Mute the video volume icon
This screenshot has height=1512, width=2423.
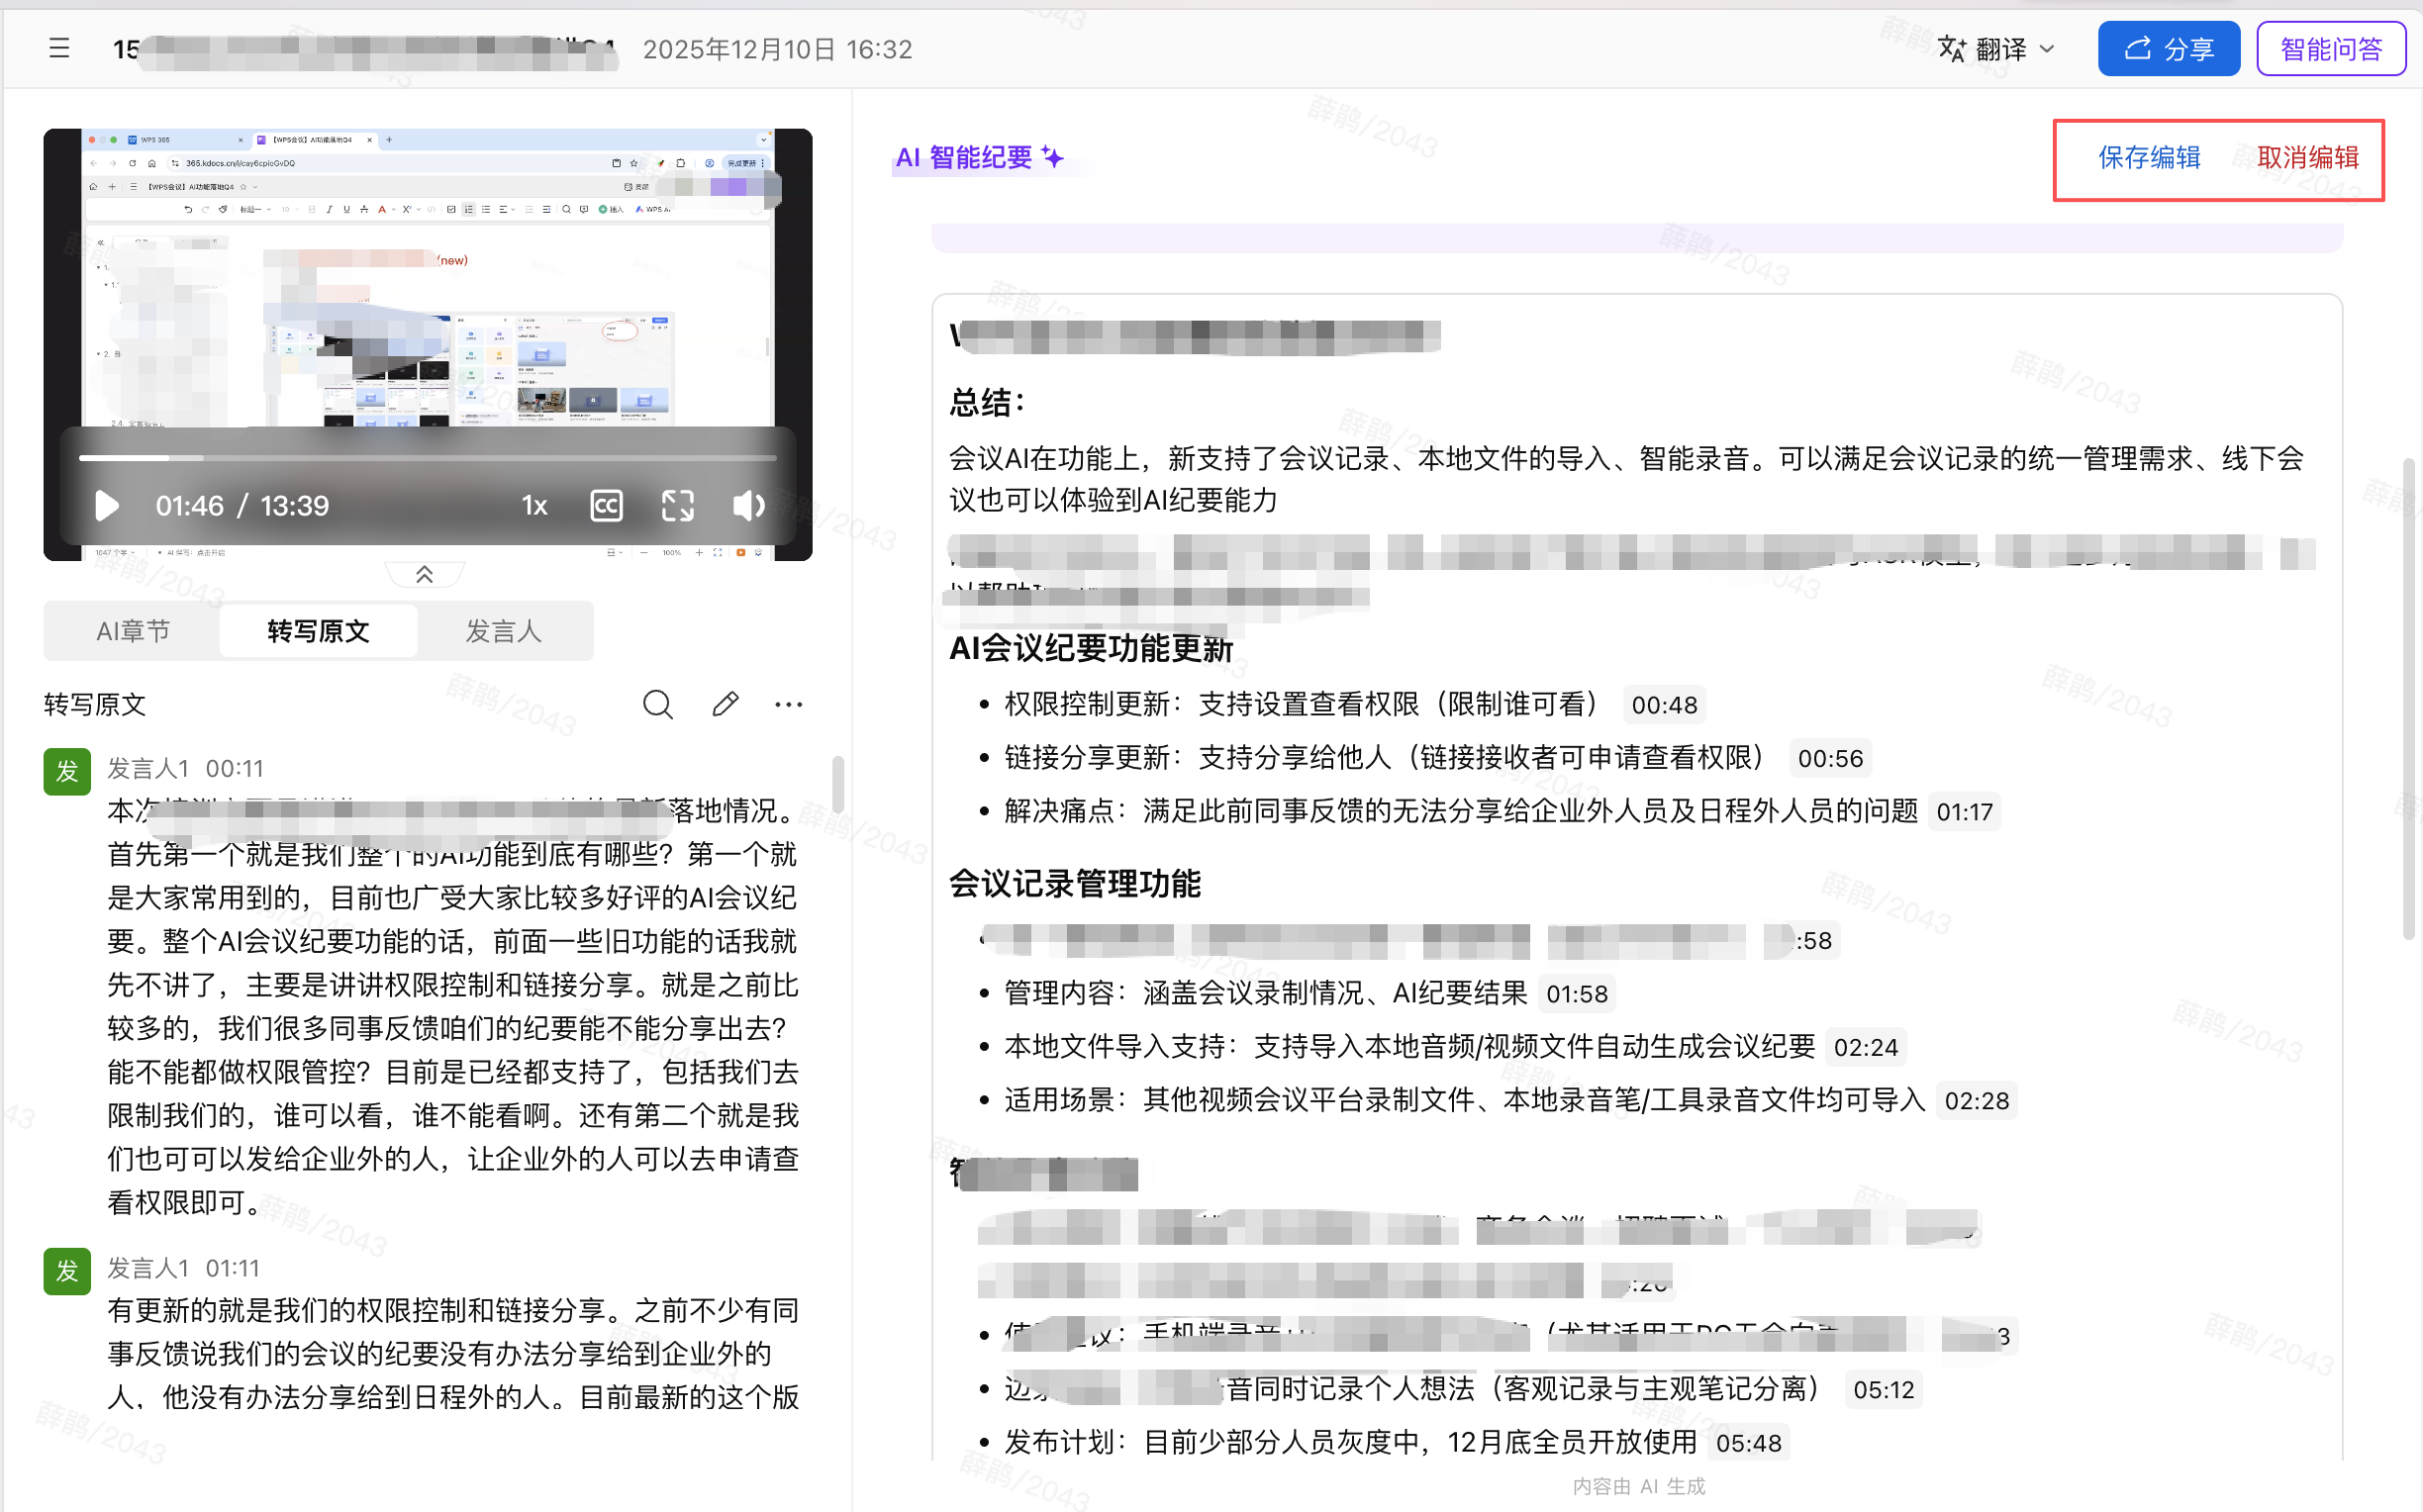pyautogui.click(x=748, y=505)
